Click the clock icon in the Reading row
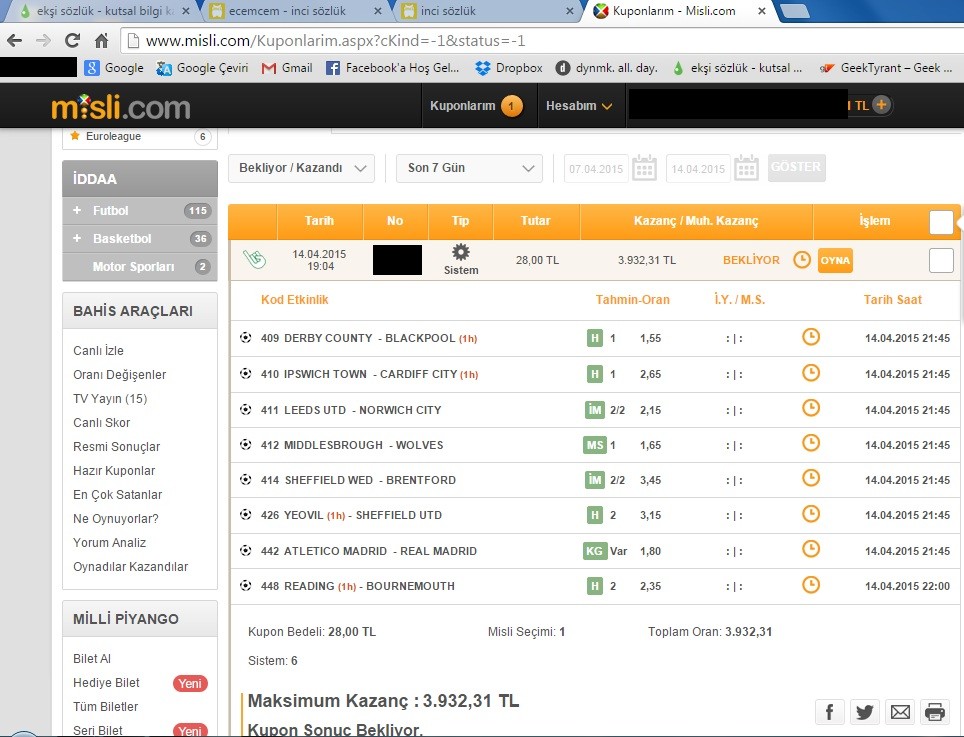964x737 pixels. click(x=811, y=585)
